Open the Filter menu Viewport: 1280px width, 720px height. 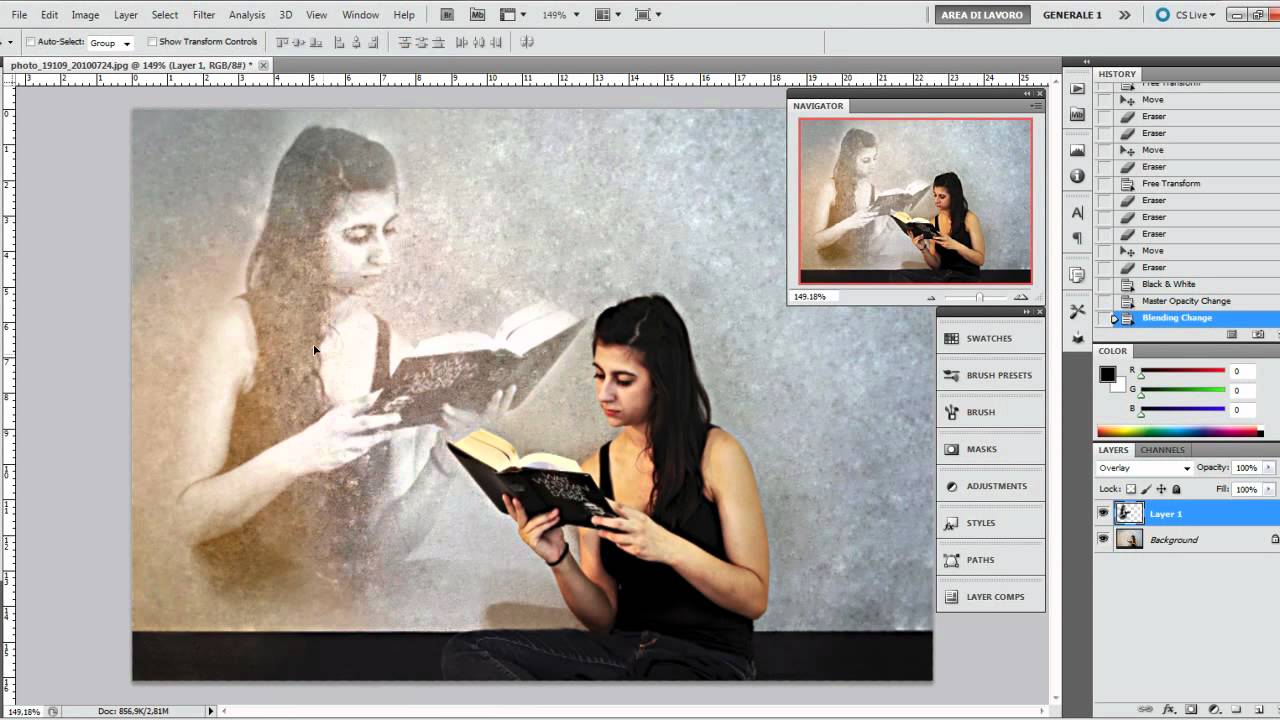coord(204,15)
